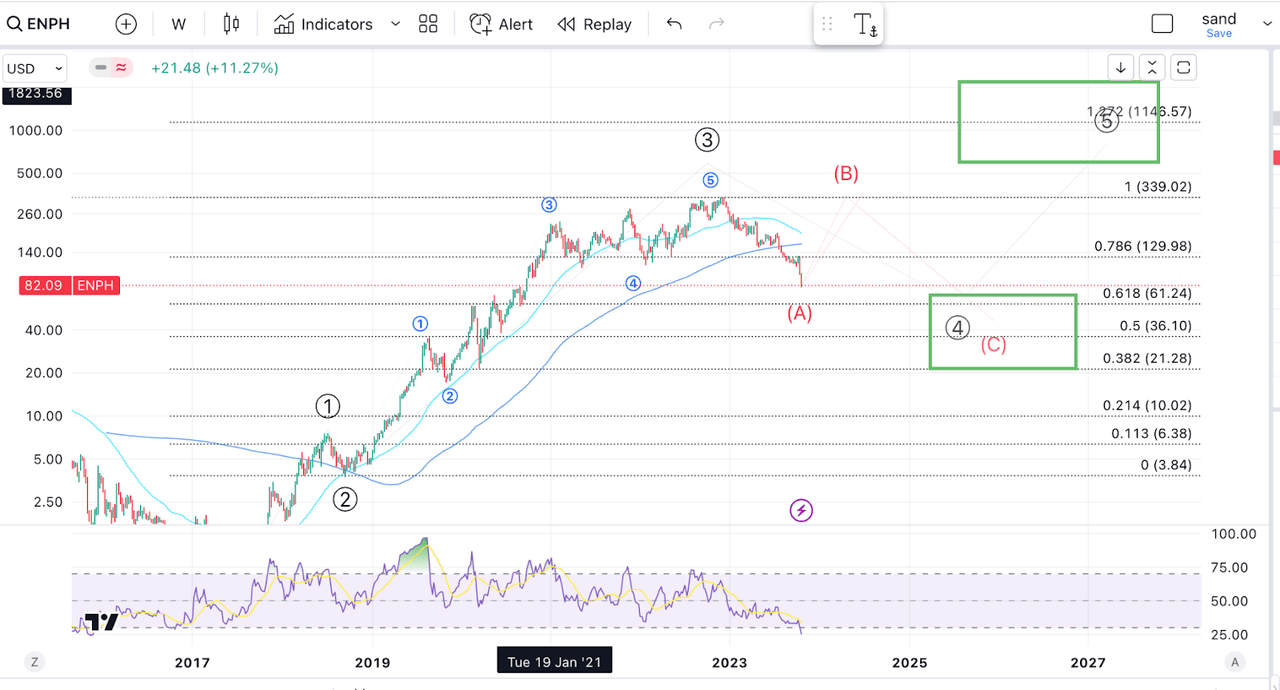
Task: Select the red (A) wave label
Action: 799,313
